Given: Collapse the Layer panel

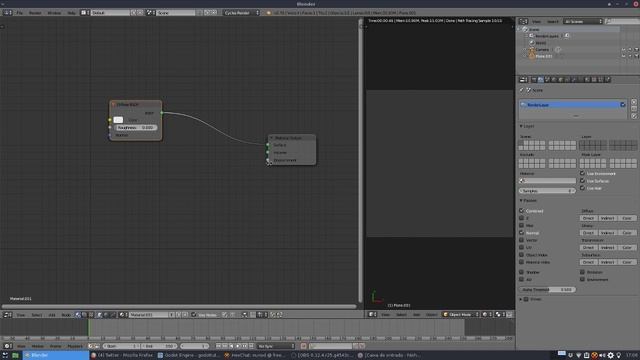Looking at the screenshot, I should pos(527,127).
